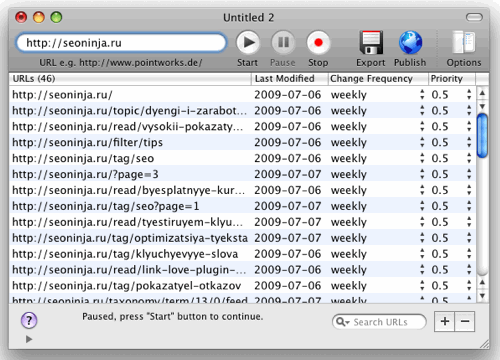Select the read/vysokii-pokazaty URL row
500x360 pixels.
(x=128, y=126)
